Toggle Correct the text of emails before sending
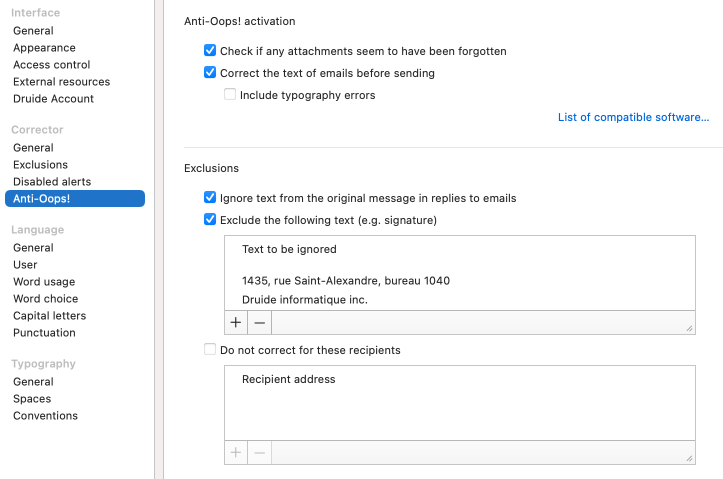The width and height of the screenshot is (723, 479). point(210,73)
